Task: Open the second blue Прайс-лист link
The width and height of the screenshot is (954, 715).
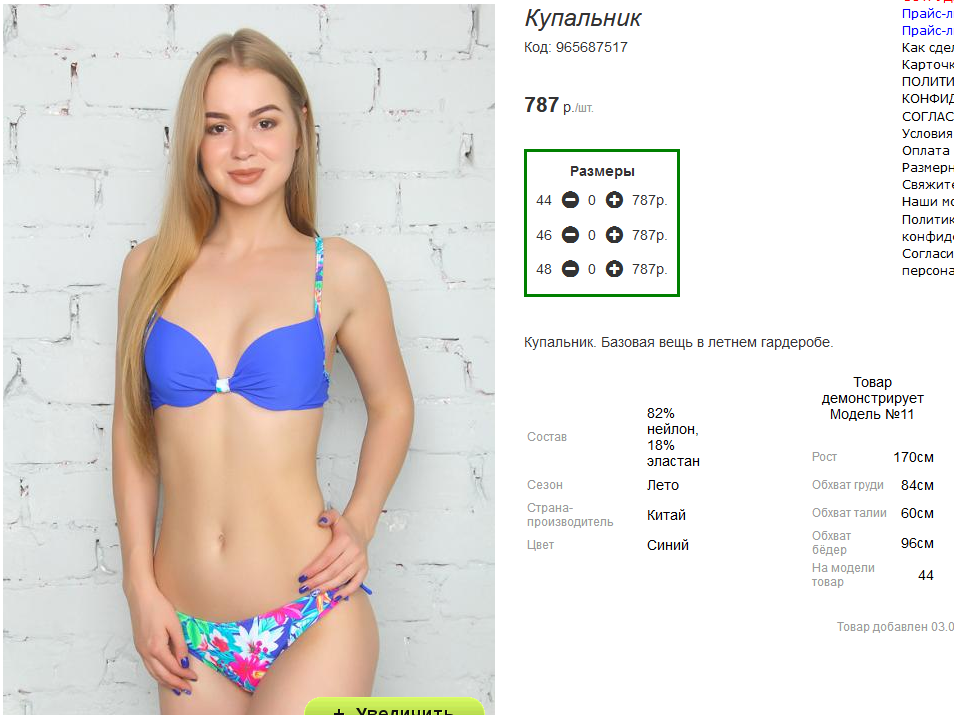Action: [927, 30]
